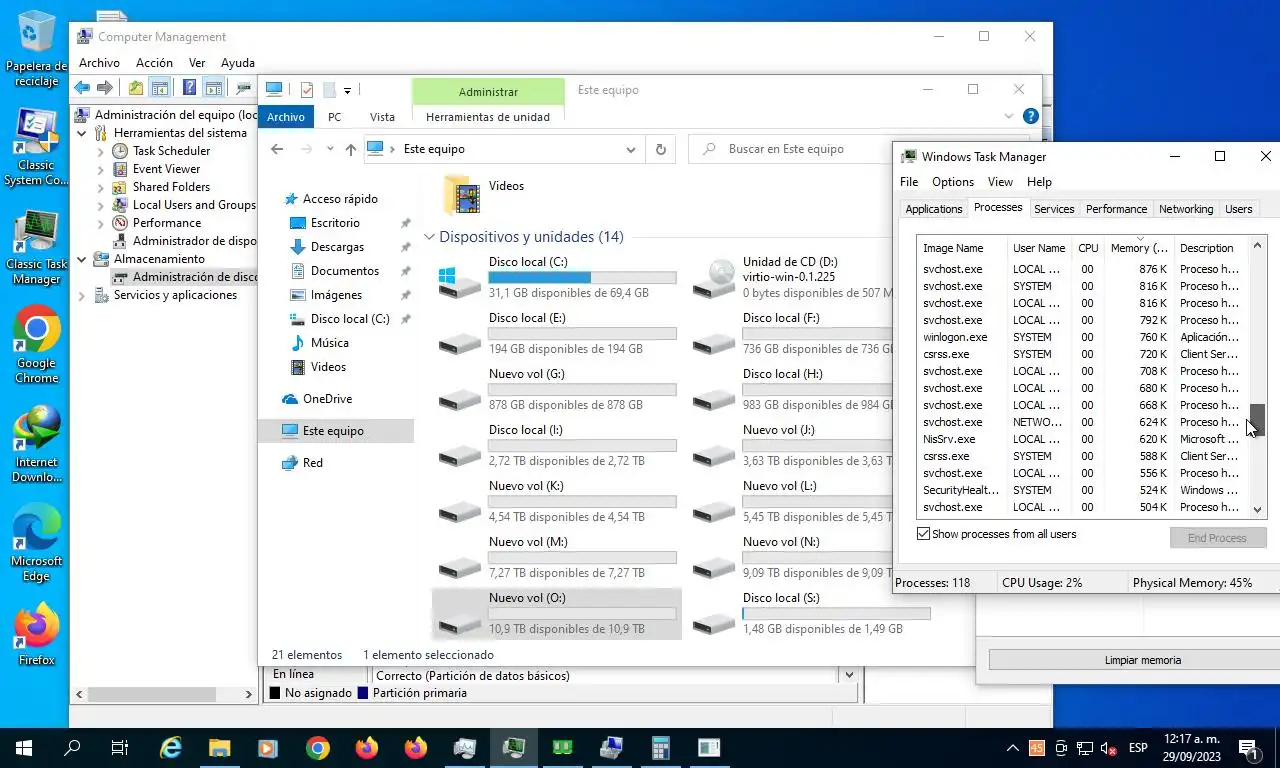Click the Help icon in Computer Management toolbar
This screenshot has width=1280, height=768.
pos(189,88)
